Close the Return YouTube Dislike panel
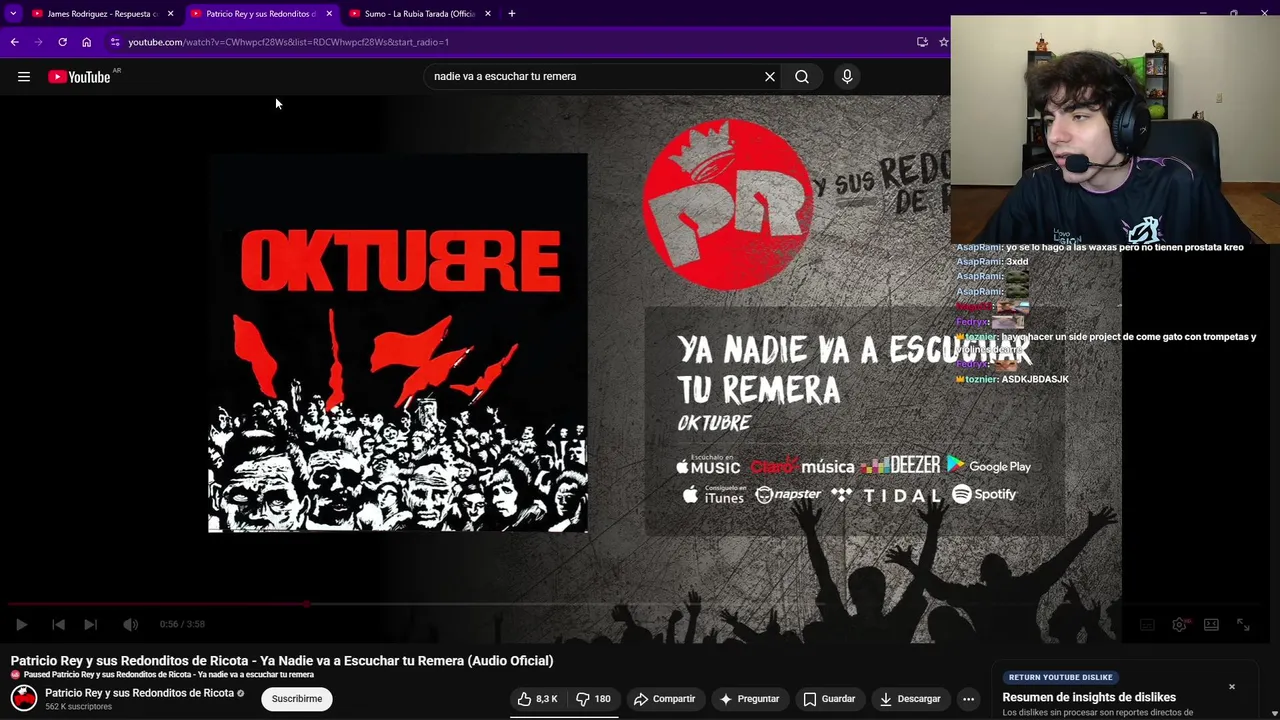Screen dimensions: 1280x720 pos(1232,687)
